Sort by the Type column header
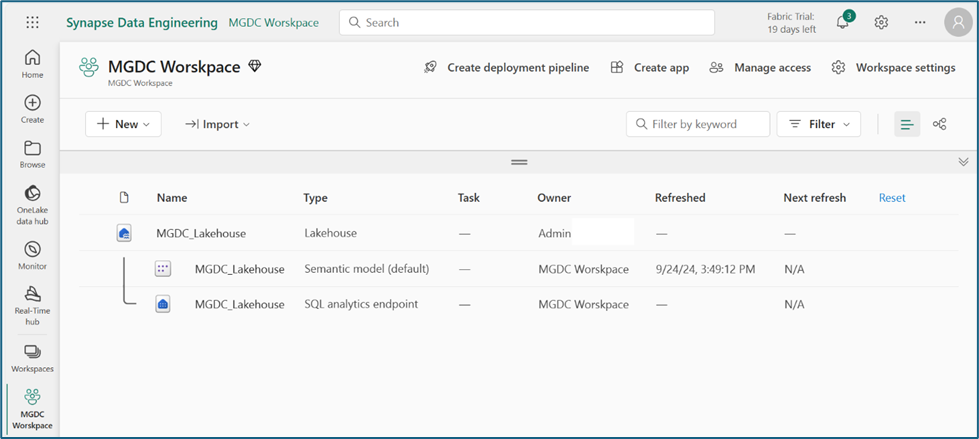The width and height of the screenshot is (979, 439). tap(315, 198)
